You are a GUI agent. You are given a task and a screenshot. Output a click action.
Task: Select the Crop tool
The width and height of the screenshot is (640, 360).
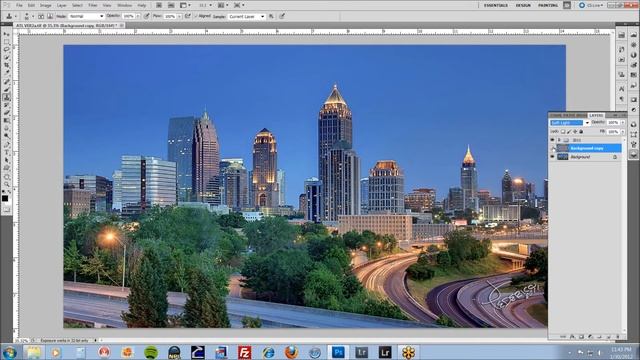(7, 65)
